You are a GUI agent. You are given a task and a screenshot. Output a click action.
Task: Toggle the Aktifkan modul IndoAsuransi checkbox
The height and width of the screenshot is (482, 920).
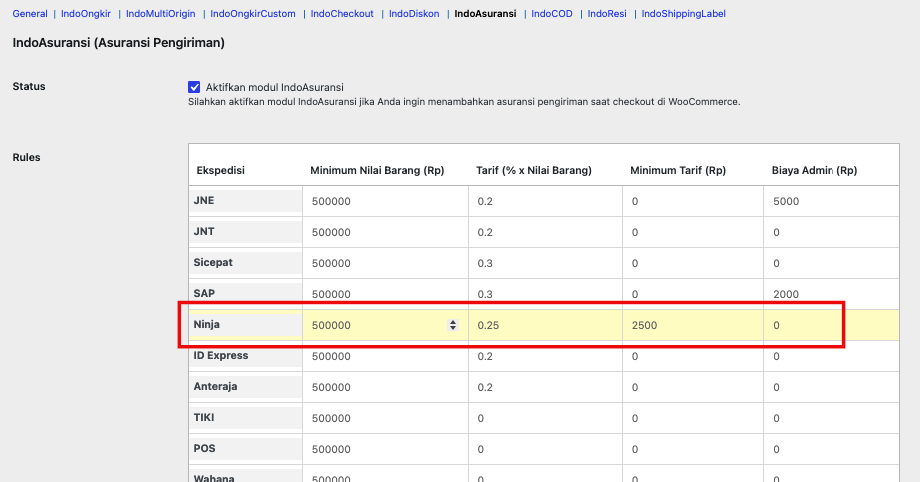click(194, 87)
